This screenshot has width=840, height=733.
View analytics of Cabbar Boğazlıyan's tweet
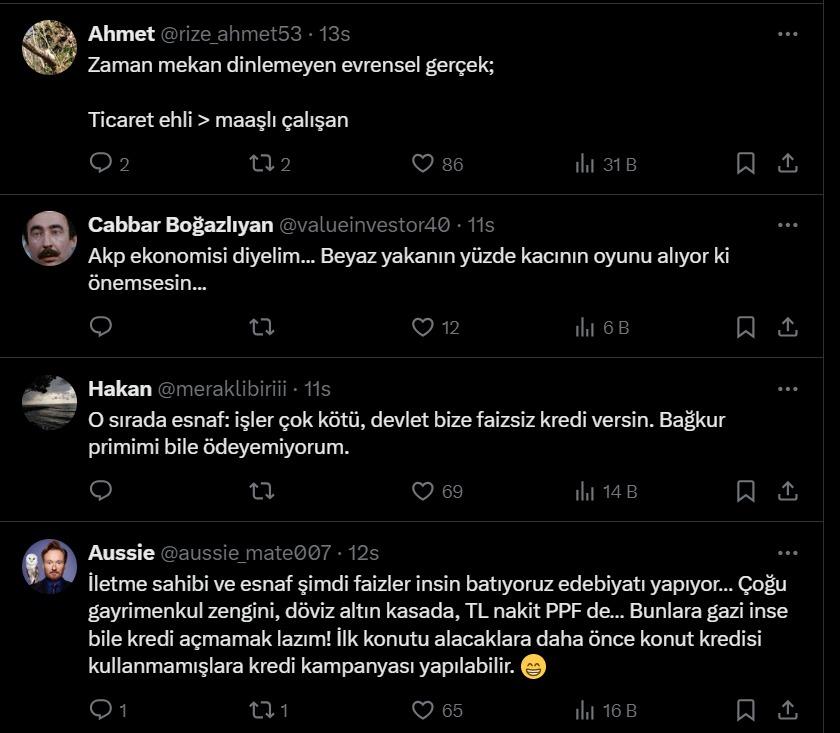tap(601, 327)
